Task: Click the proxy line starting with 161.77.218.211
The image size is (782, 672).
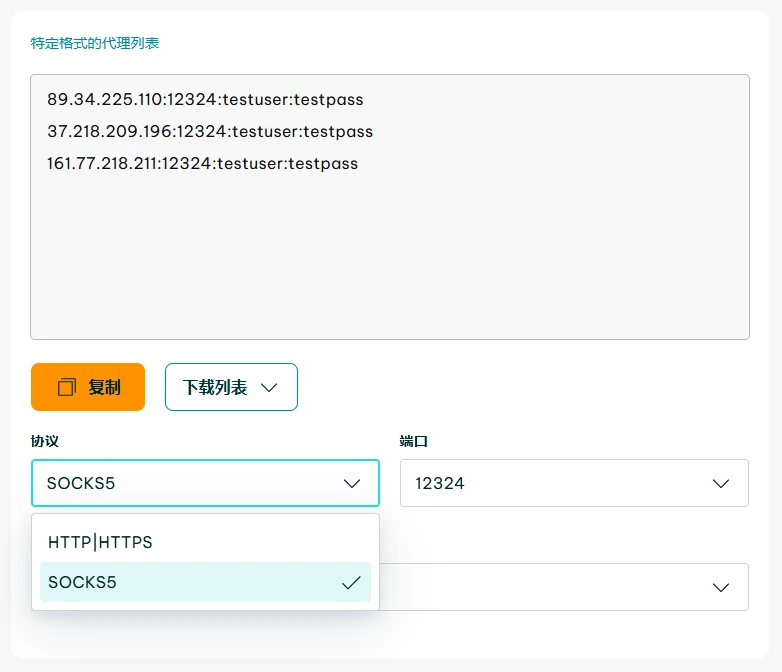Action: tap(202, 163)
